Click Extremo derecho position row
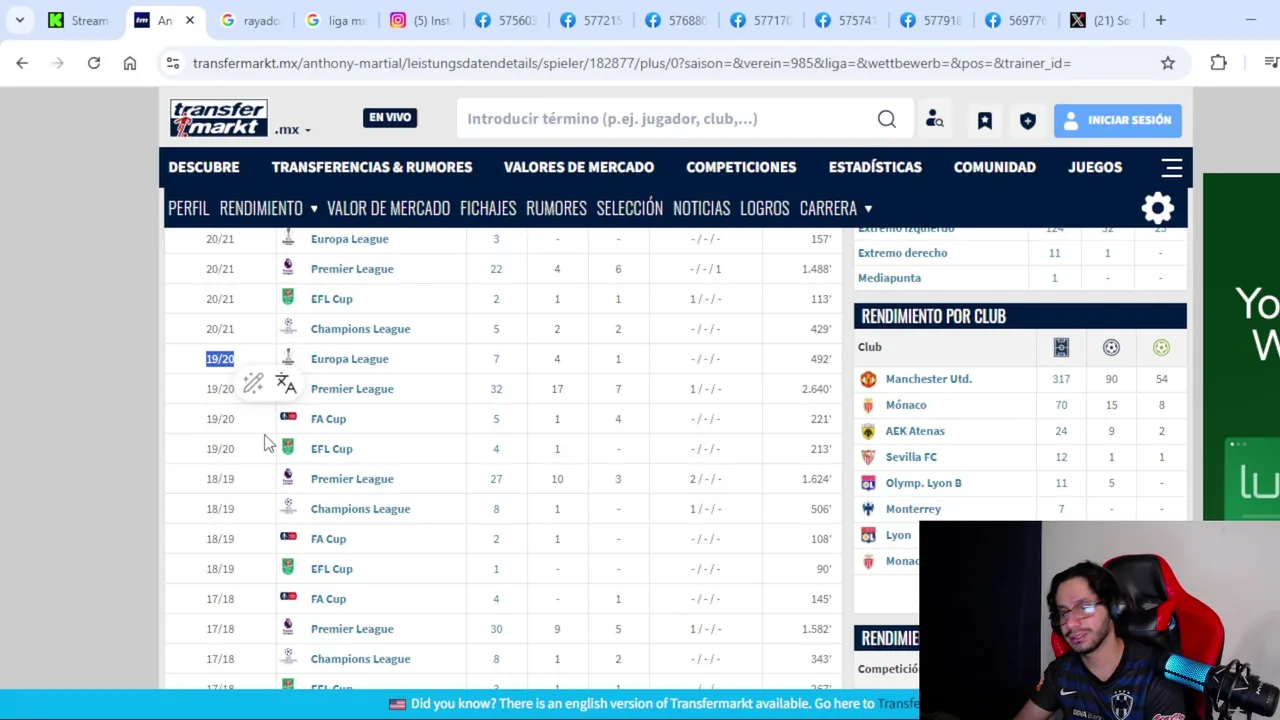 coord(1020,253)
